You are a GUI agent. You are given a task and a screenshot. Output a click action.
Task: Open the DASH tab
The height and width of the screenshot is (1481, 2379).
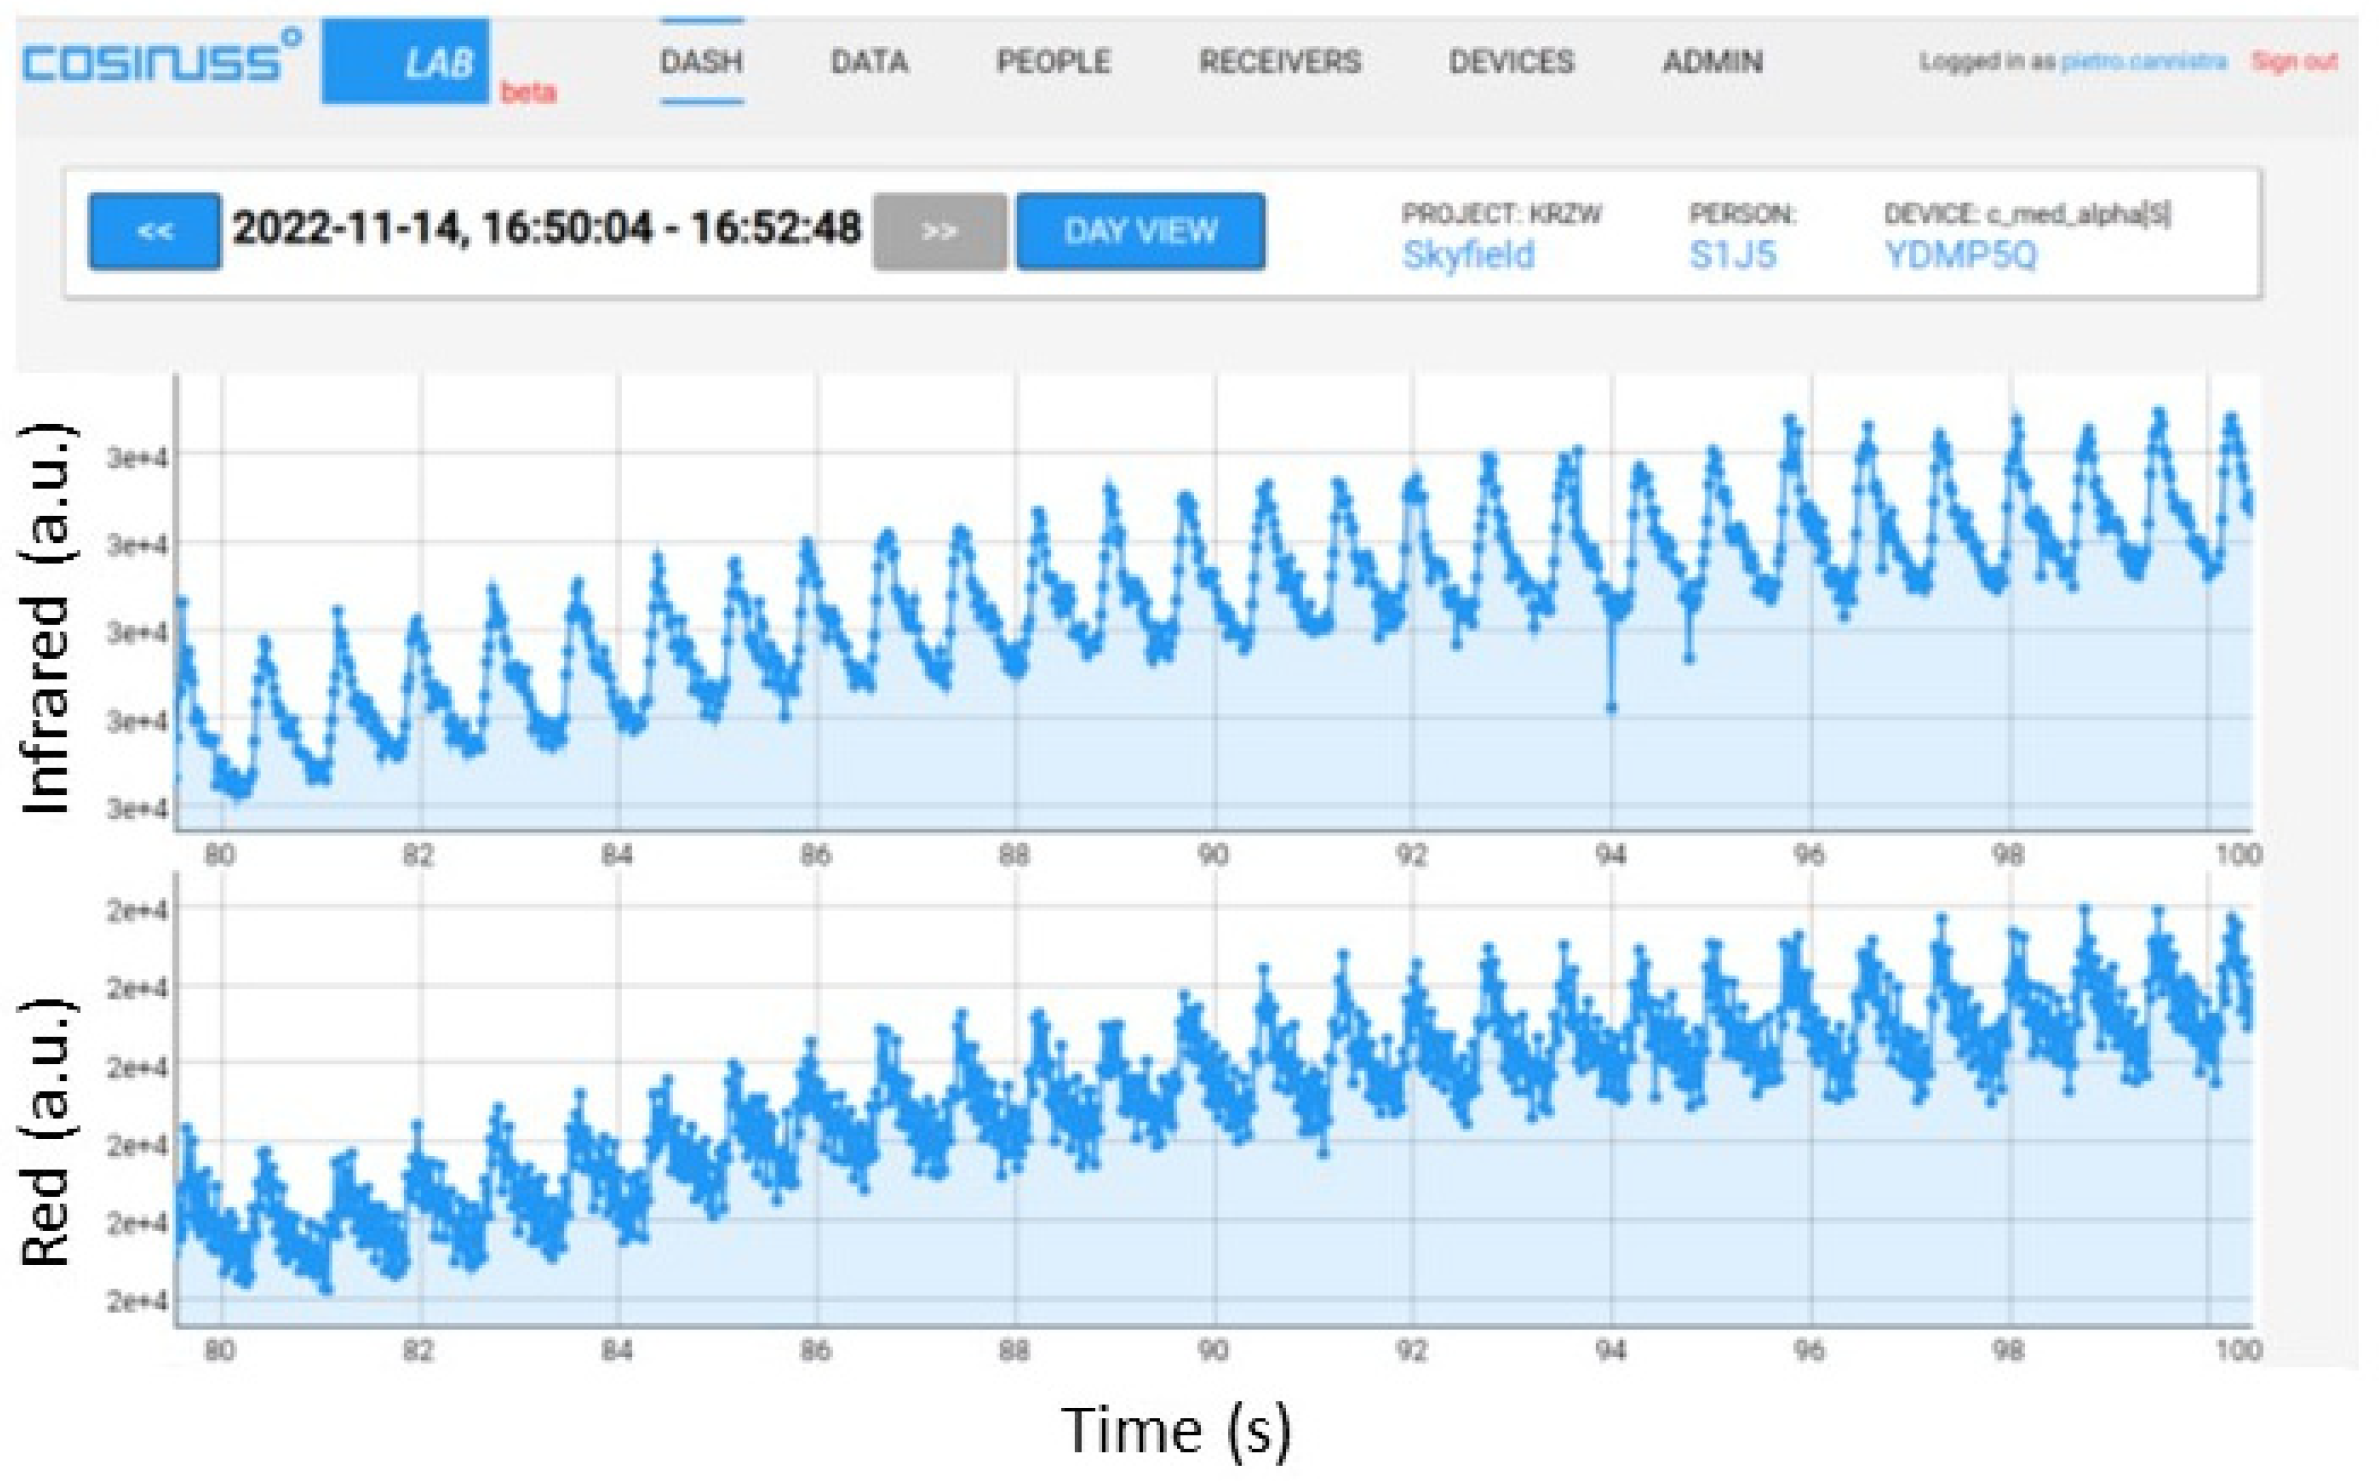click(701, 62)
